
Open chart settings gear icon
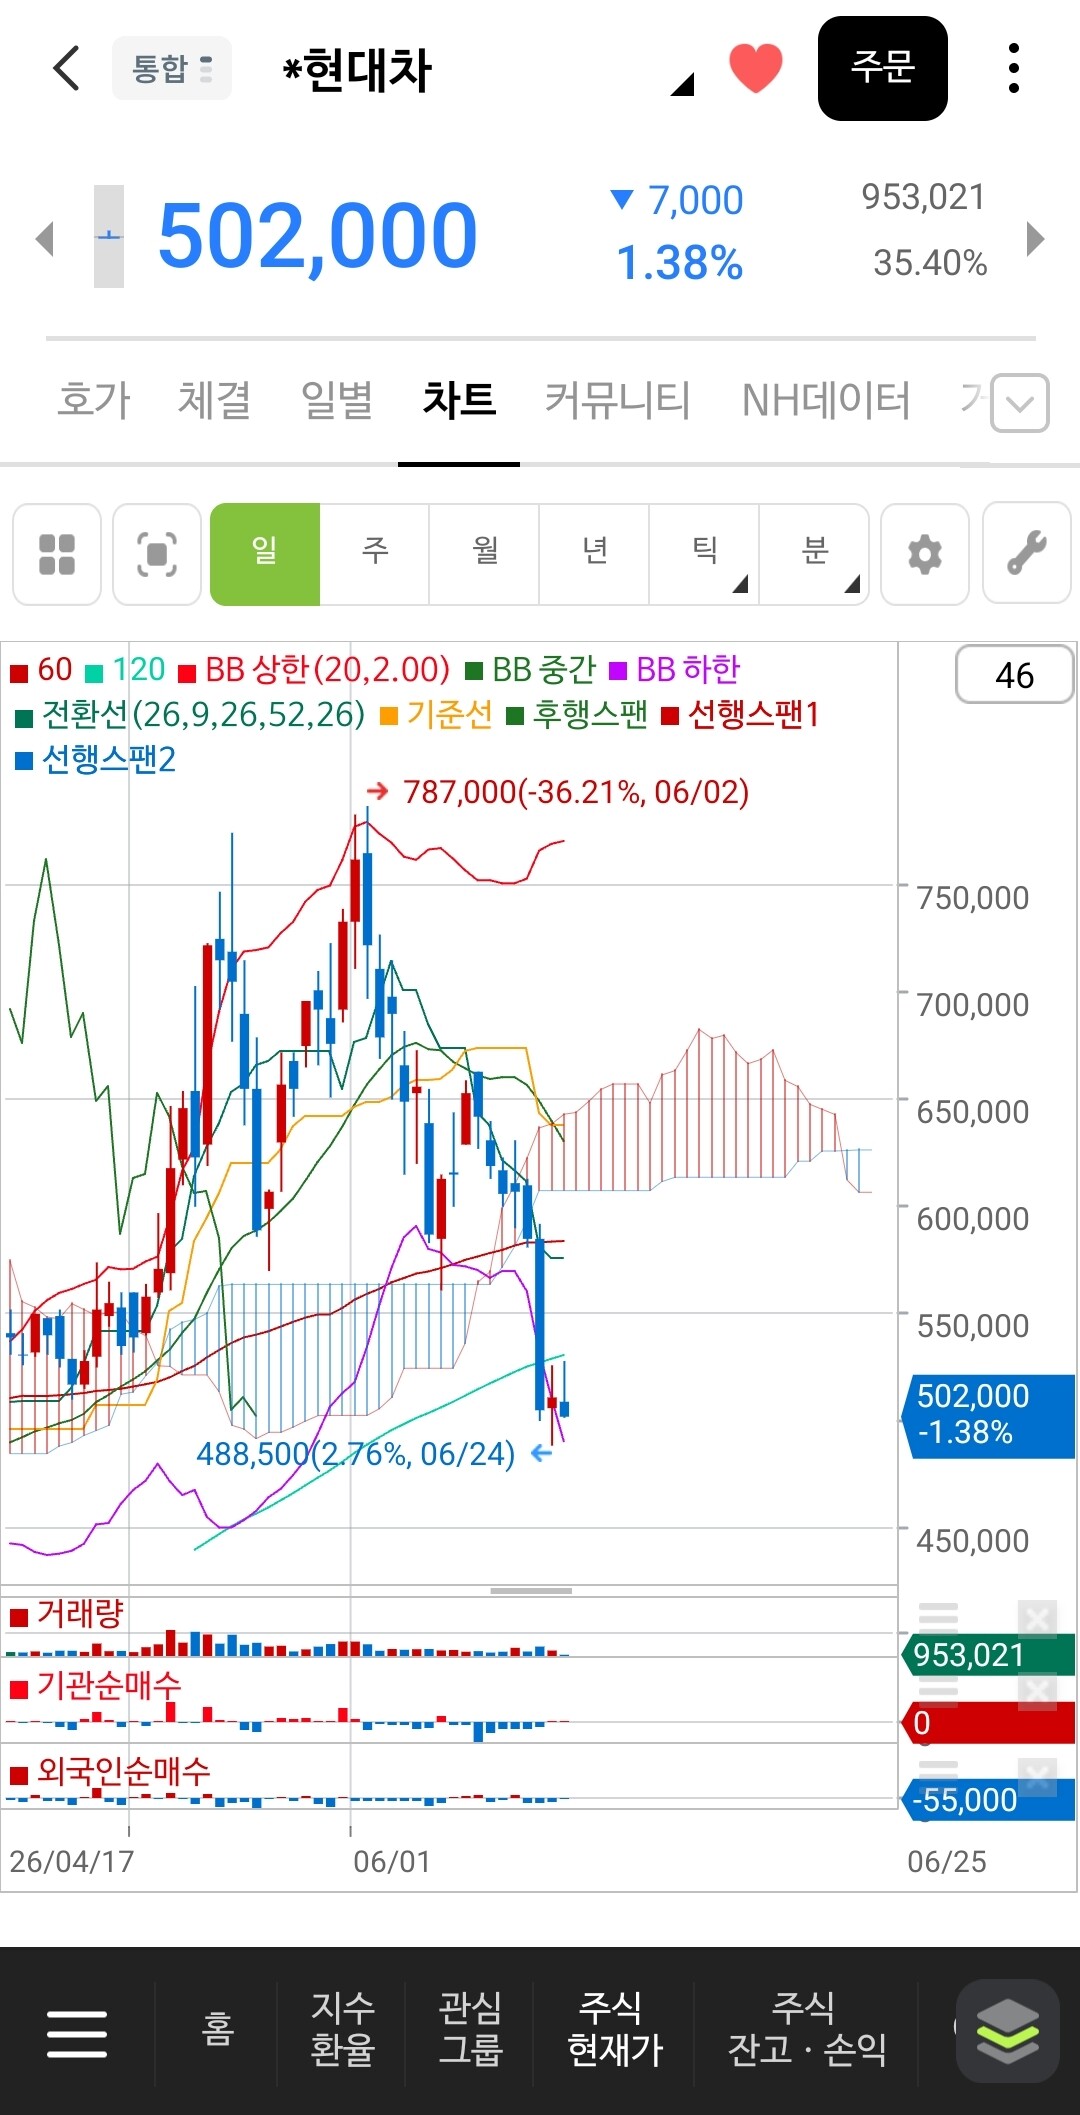coord(925,554)
